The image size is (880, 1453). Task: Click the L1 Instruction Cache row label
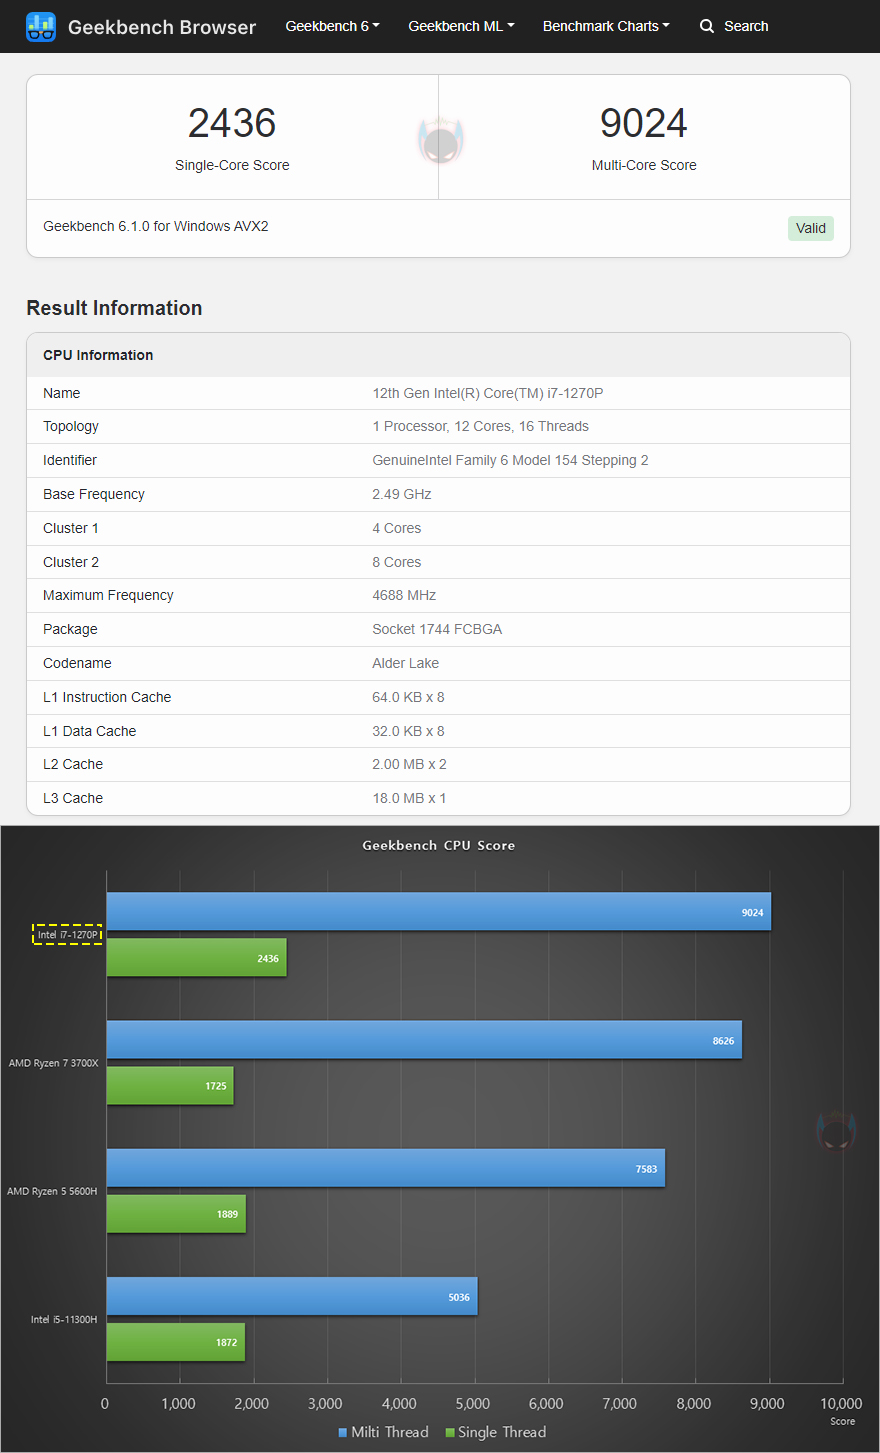pyautogui.click(x=107, y=697)
